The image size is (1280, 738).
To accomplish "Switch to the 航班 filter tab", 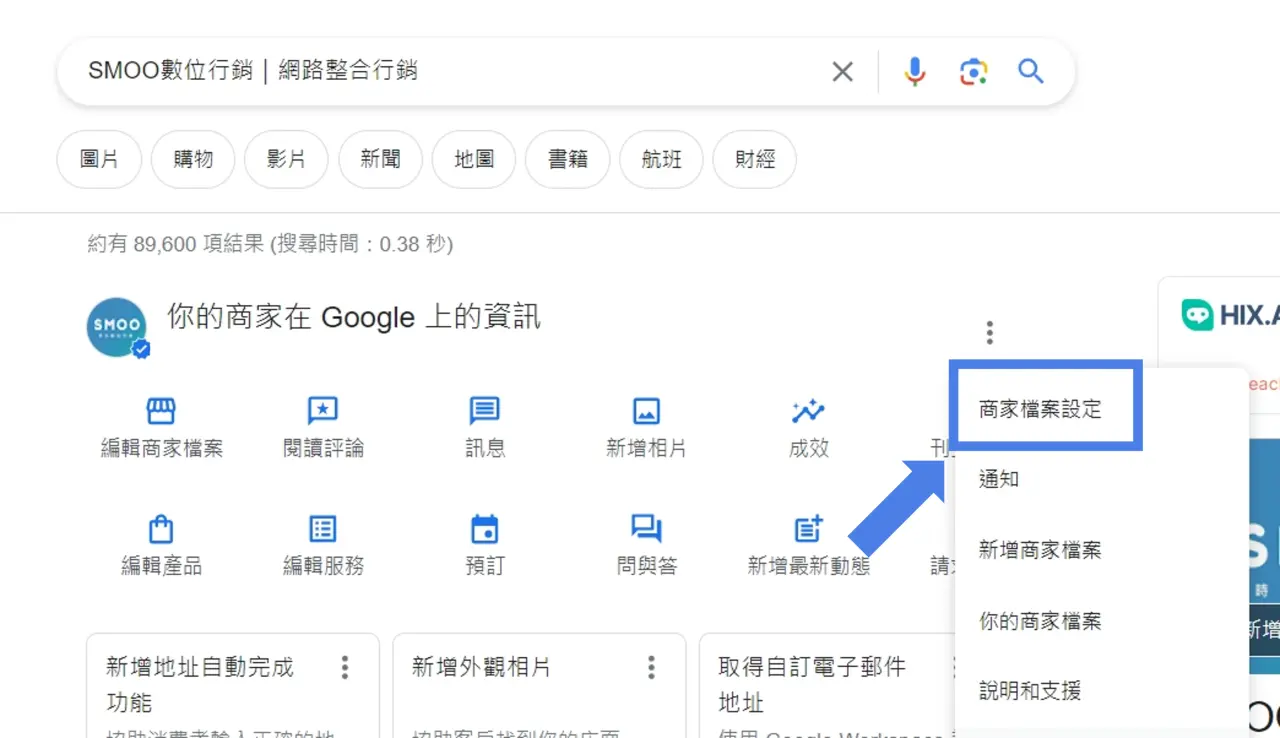I will (661, 159).
